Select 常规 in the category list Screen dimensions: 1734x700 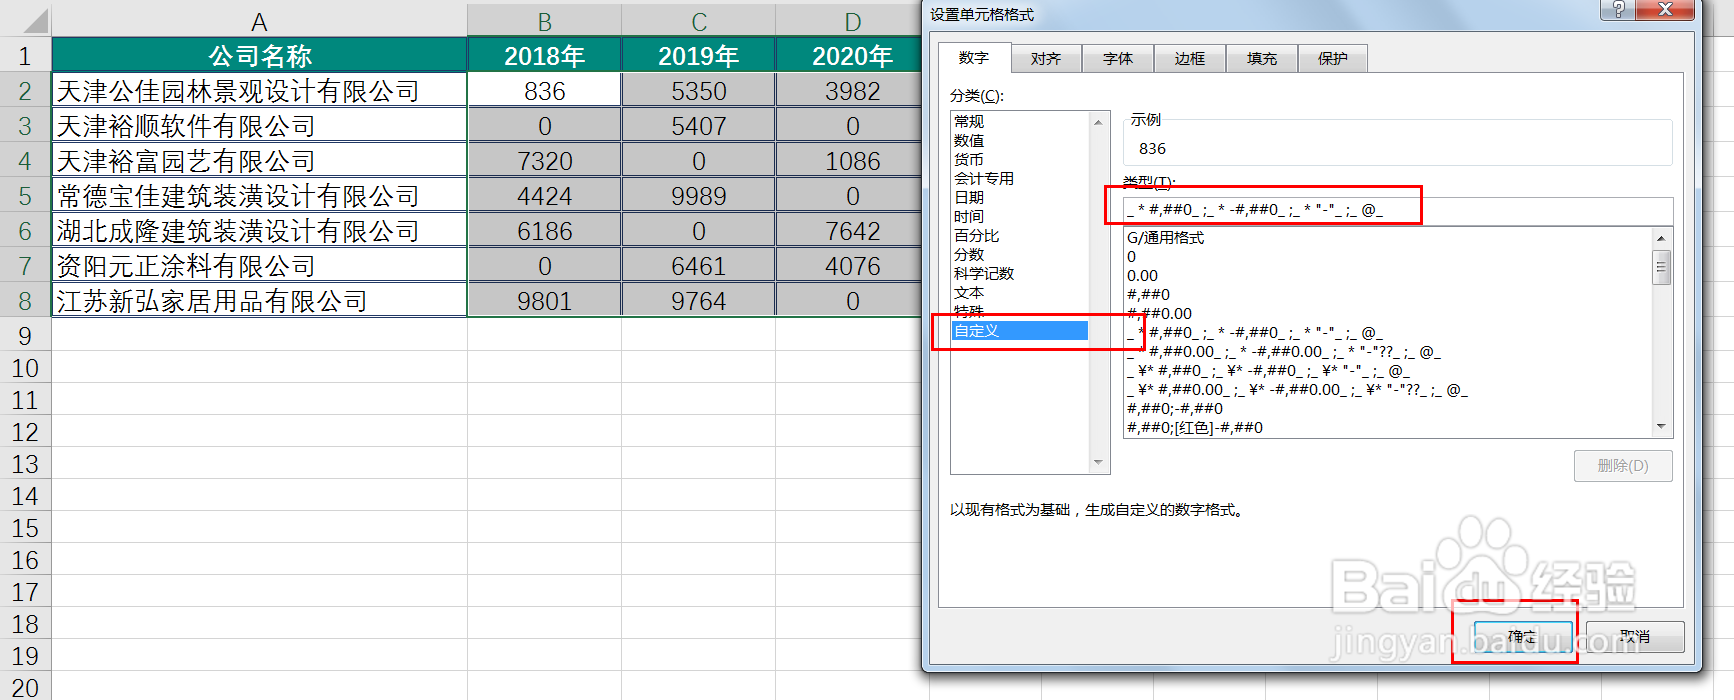click(x=1019, y=121)
